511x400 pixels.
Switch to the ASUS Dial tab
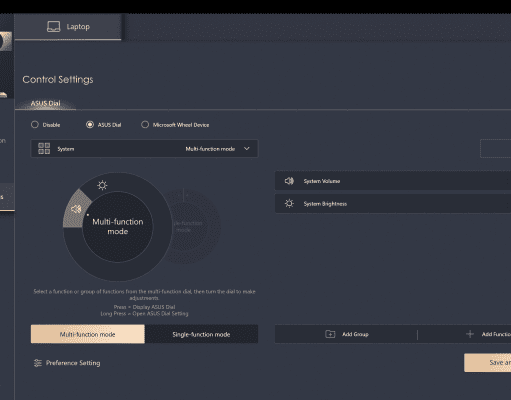46,103
